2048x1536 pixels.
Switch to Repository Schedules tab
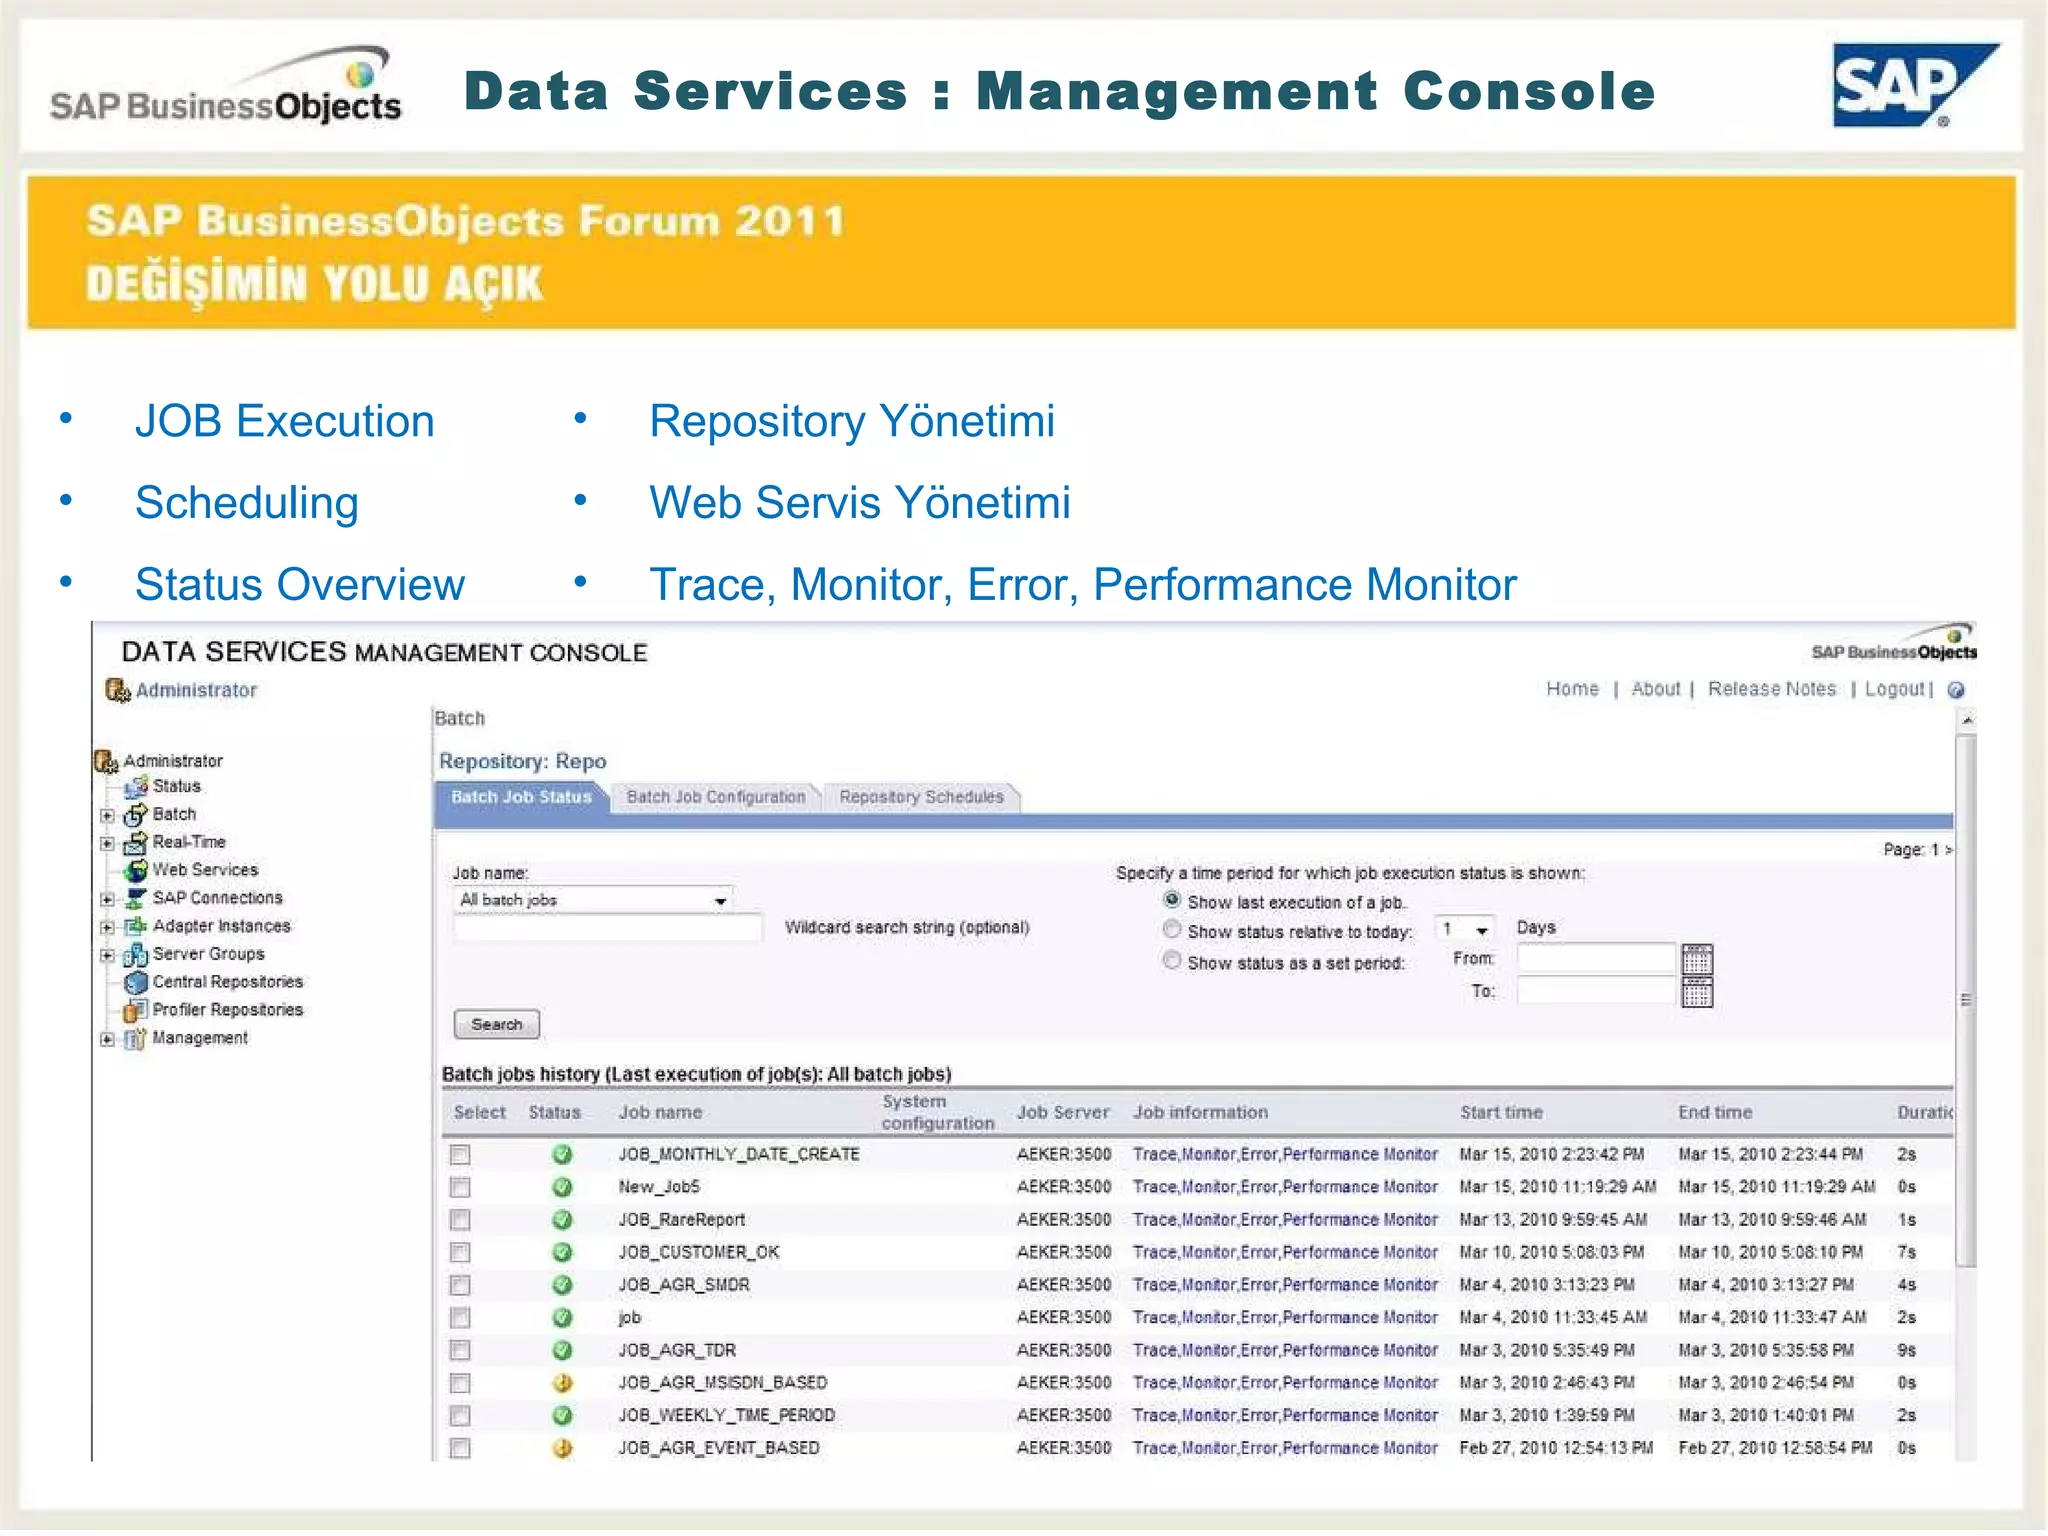pos(921,798)
